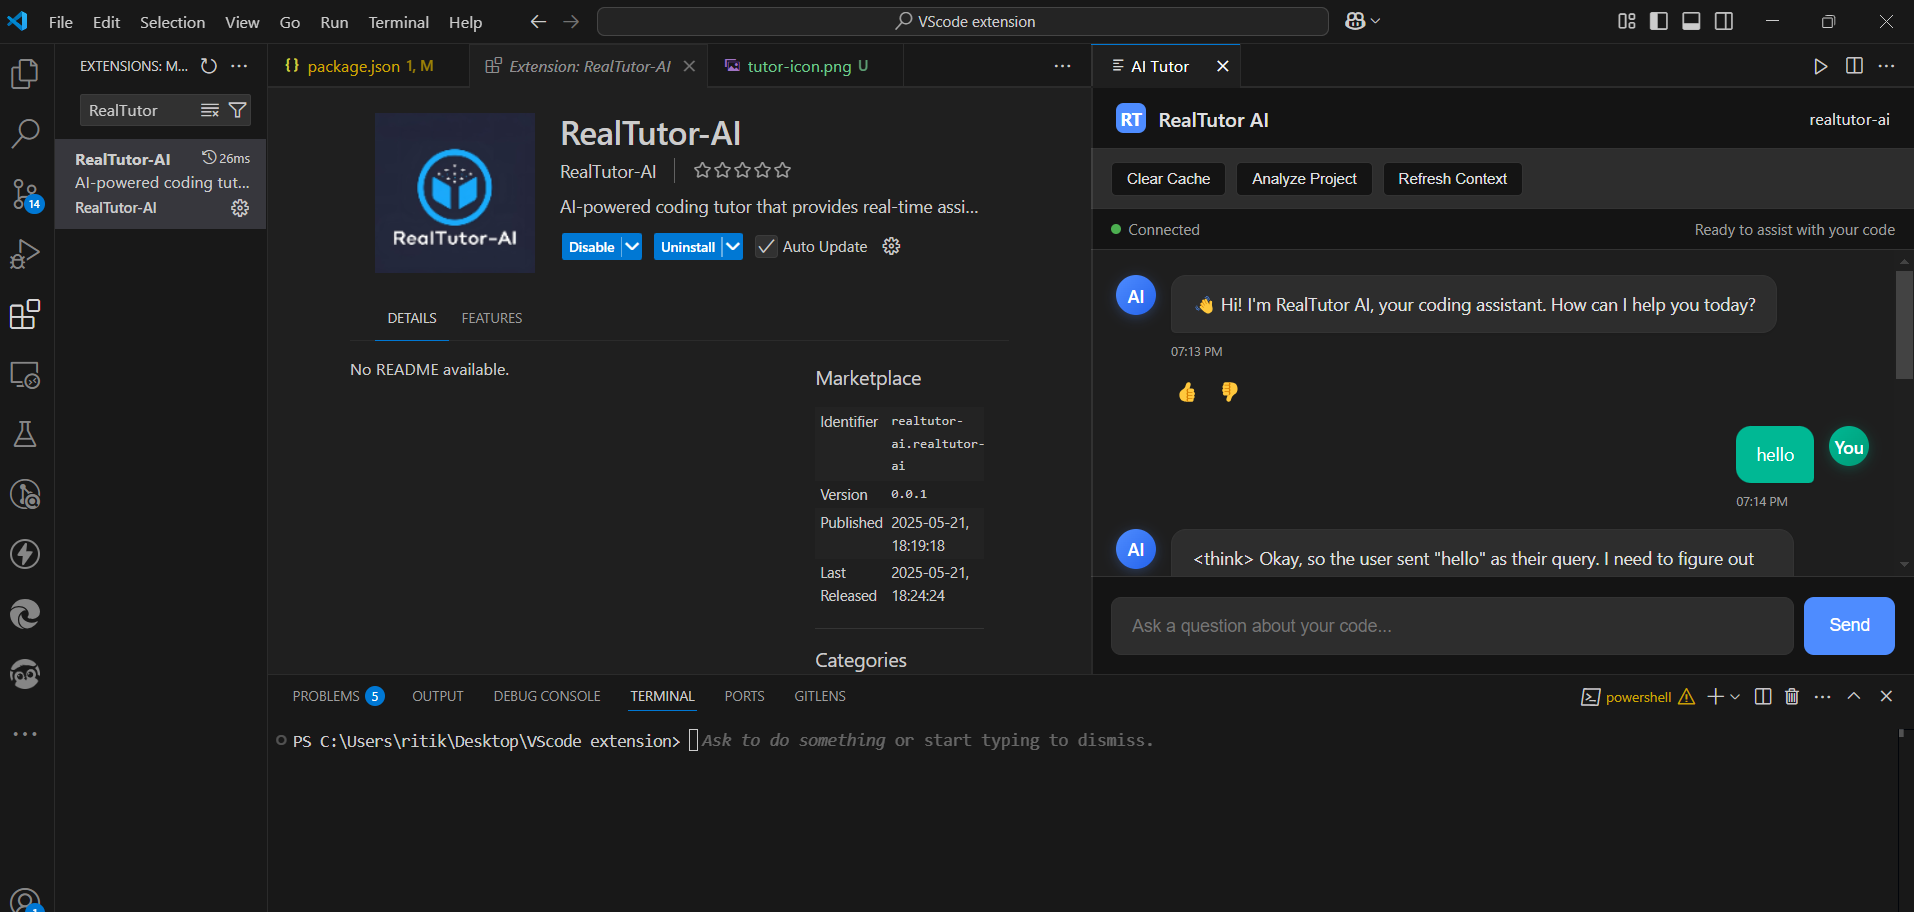Give thumbs down to the AI greeting
This screenshot has height=912, width=1914.
[1229, 392]
